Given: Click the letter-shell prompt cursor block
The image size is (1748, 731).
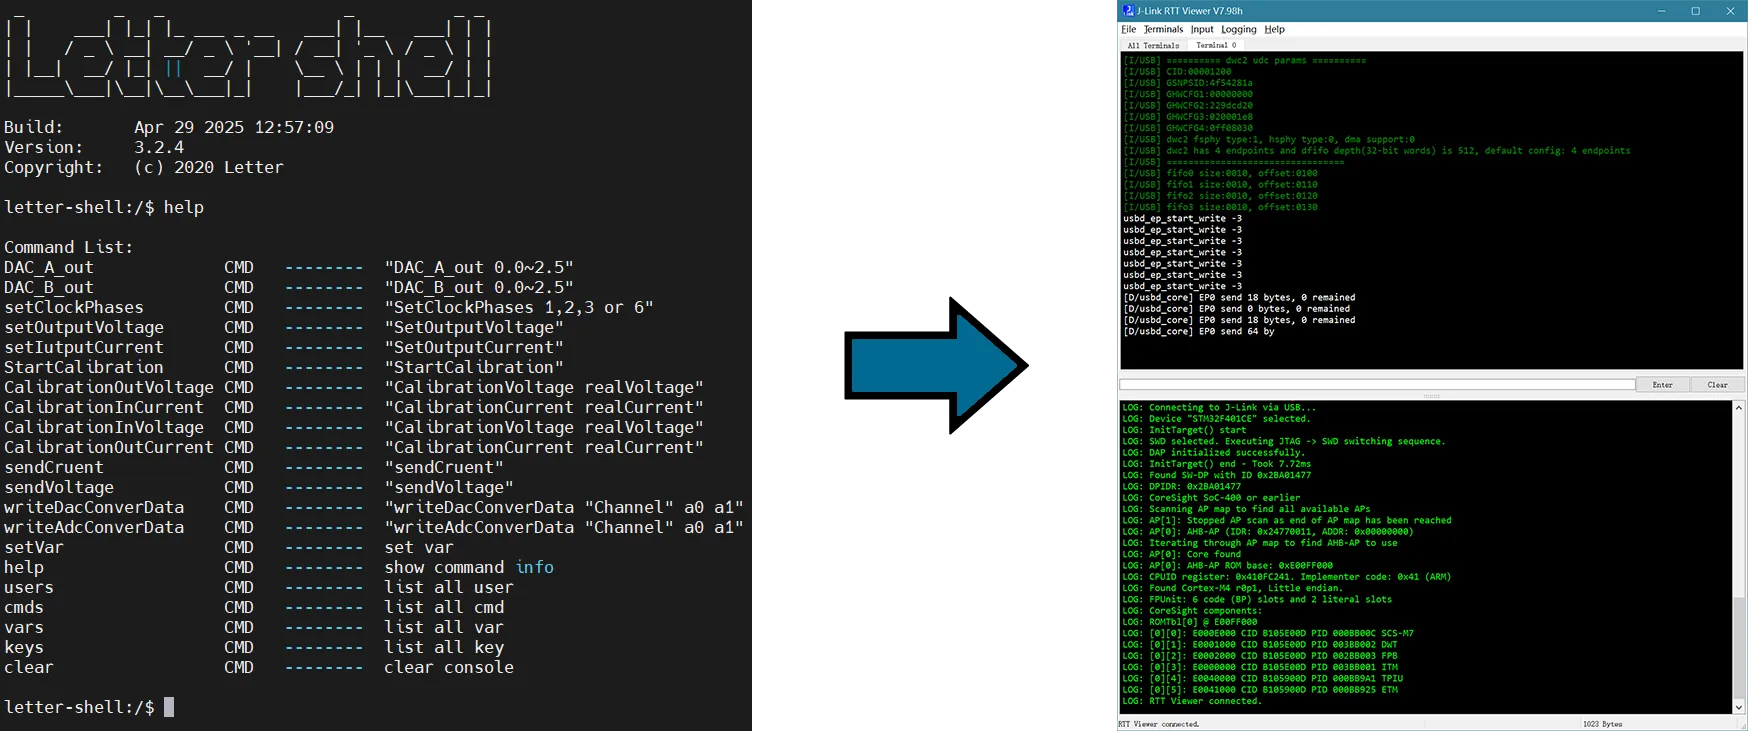Looking at the screenshot, I should pos(169,707).
